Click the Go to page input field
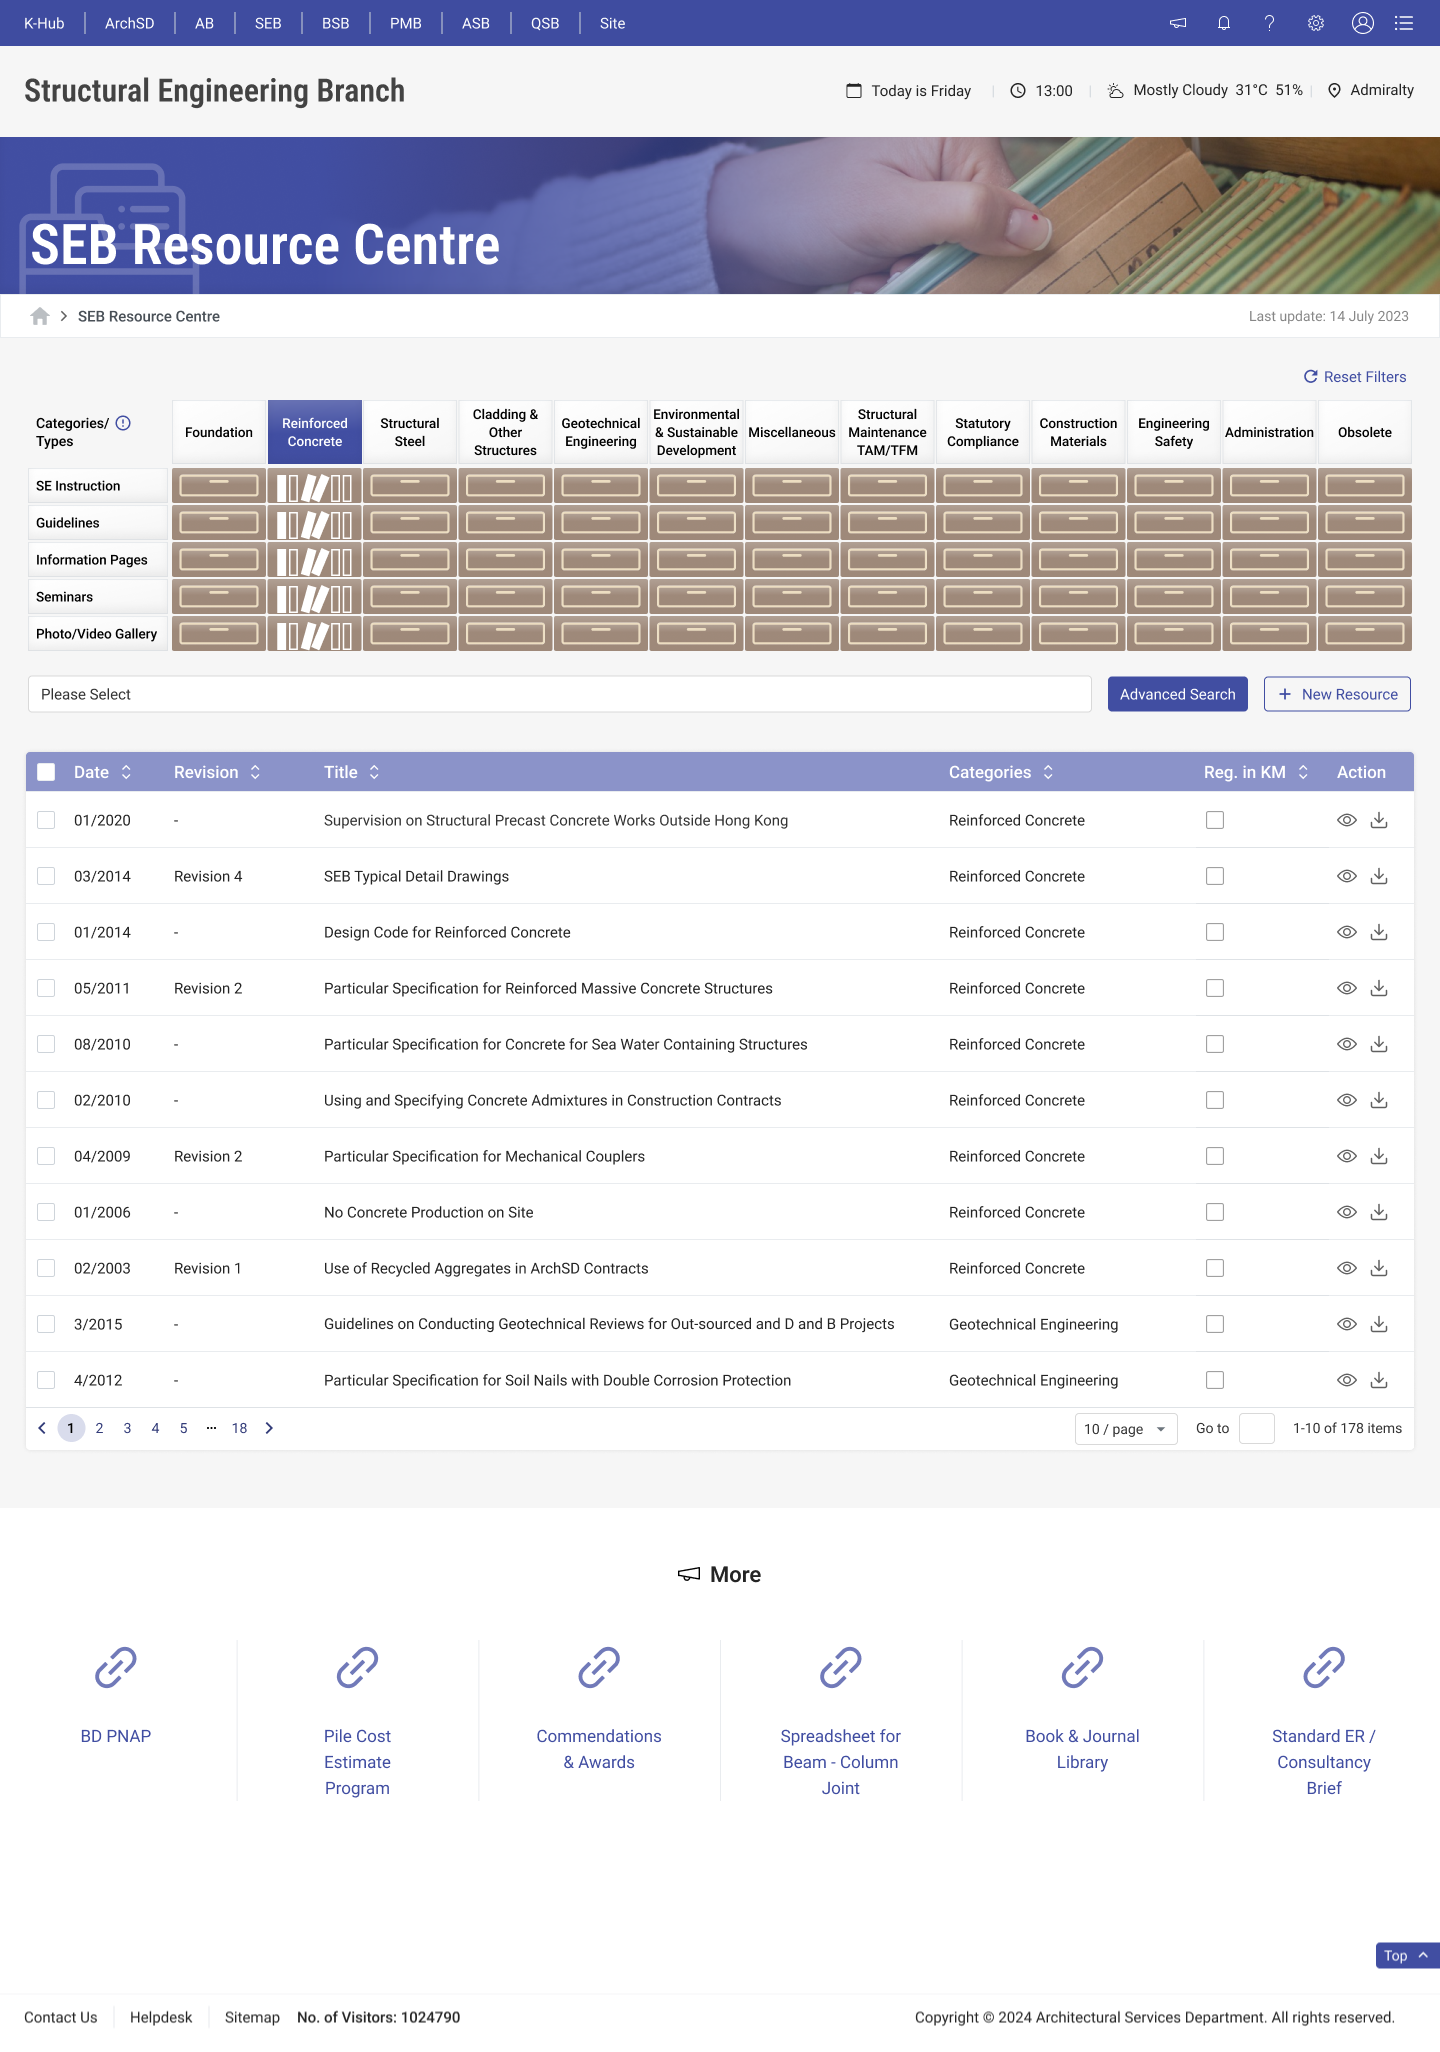 (x=1256, y=1428)
